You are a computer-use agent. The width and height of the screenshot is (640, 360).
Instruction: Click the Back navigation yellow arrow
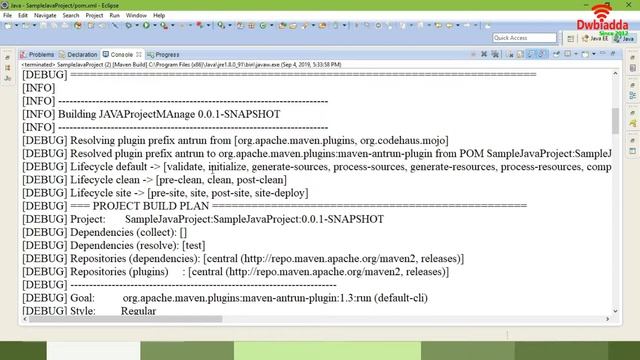(x=449, y=26)
